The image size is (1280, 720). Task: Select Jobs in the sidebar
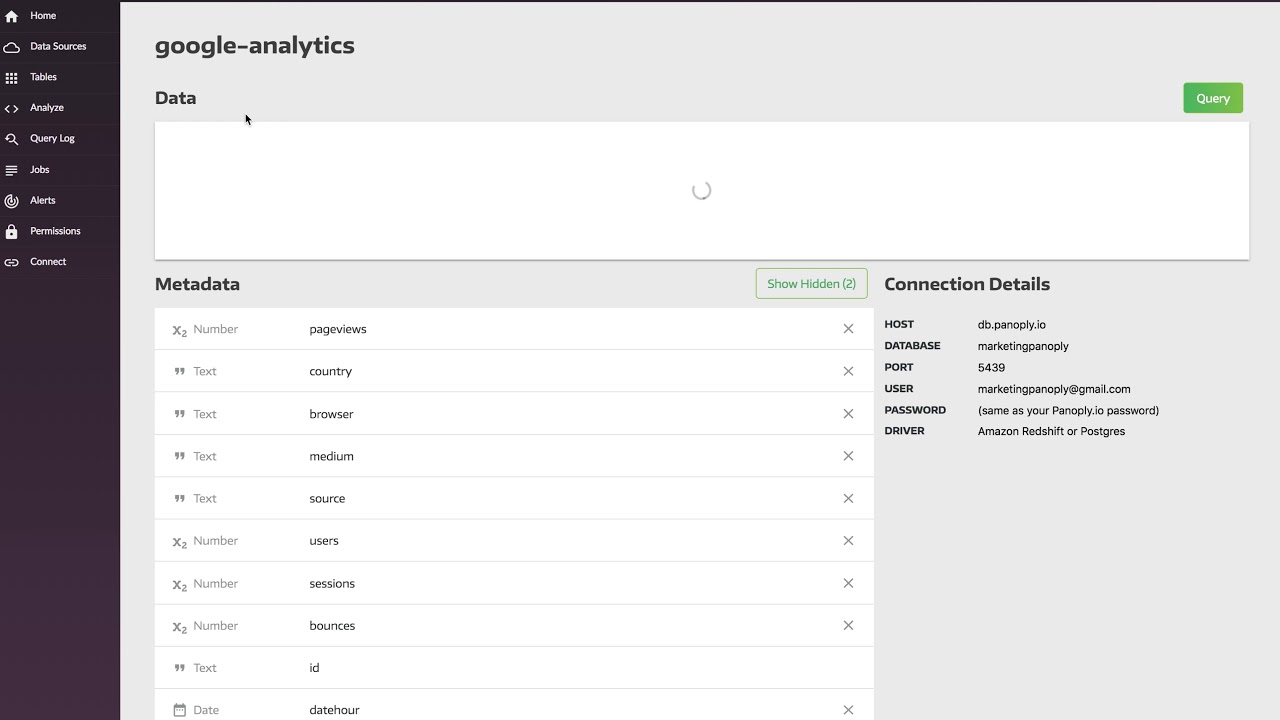click(39, 170)
